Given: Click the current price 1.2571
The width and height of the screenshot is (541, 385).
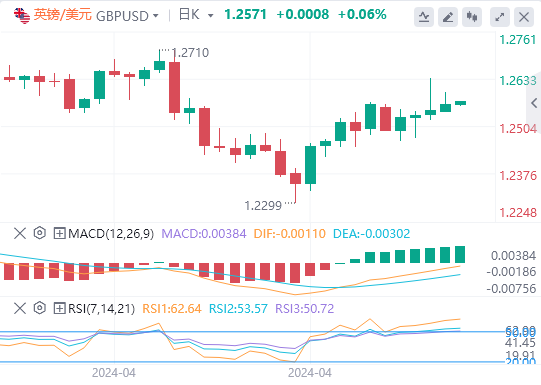Looking at the screenshot, I should 245,14.
